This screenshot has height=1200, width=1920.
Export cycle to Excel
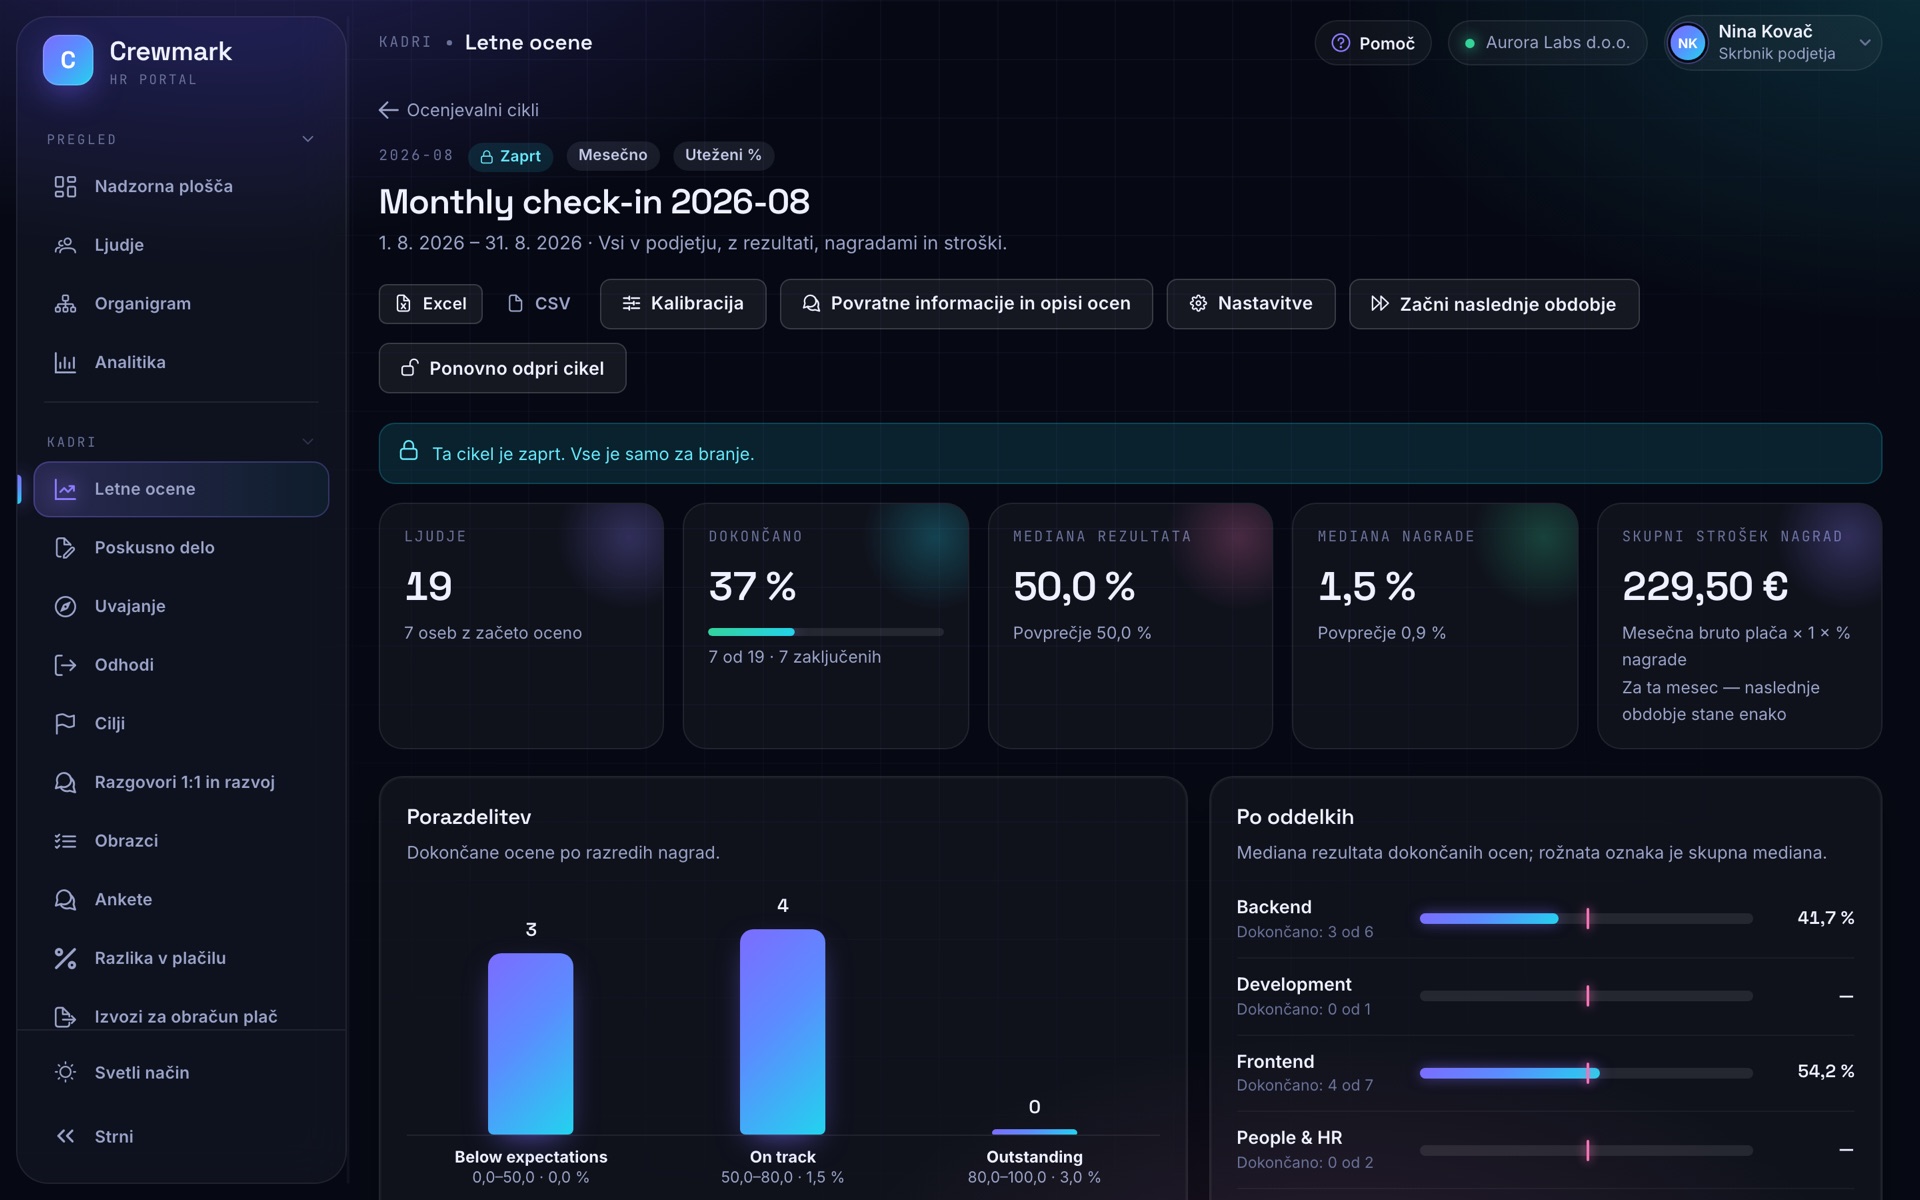click(x=430, y=304)
